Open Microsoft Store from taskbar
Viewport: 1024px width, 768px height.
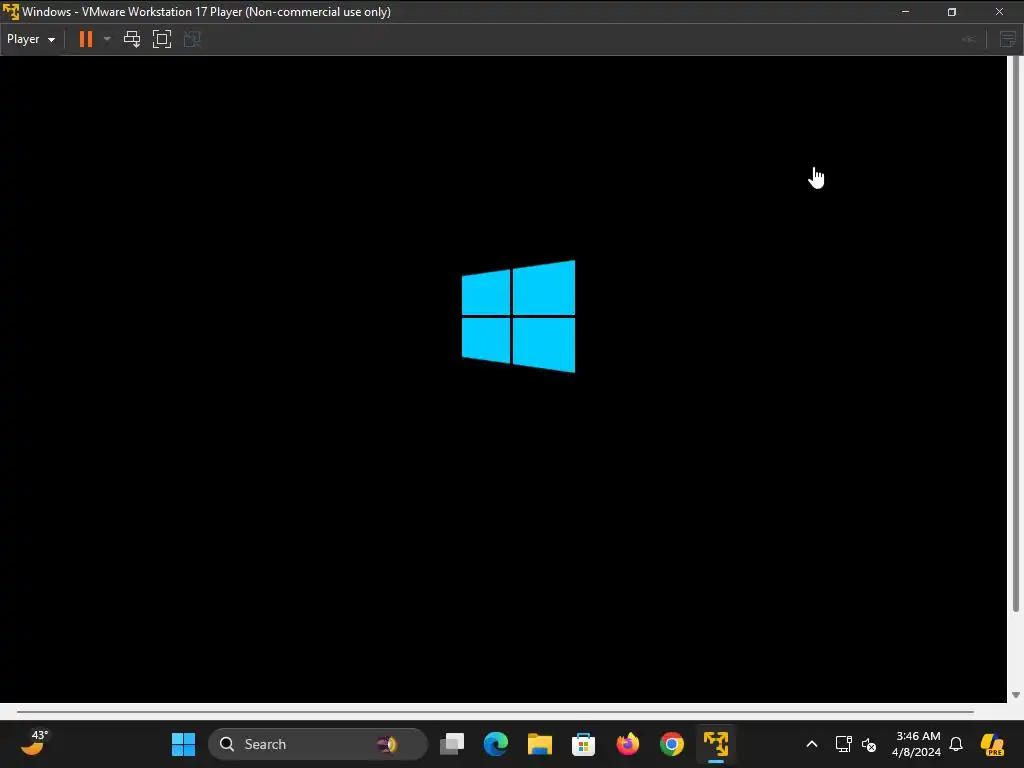click(x=583, y=744)
